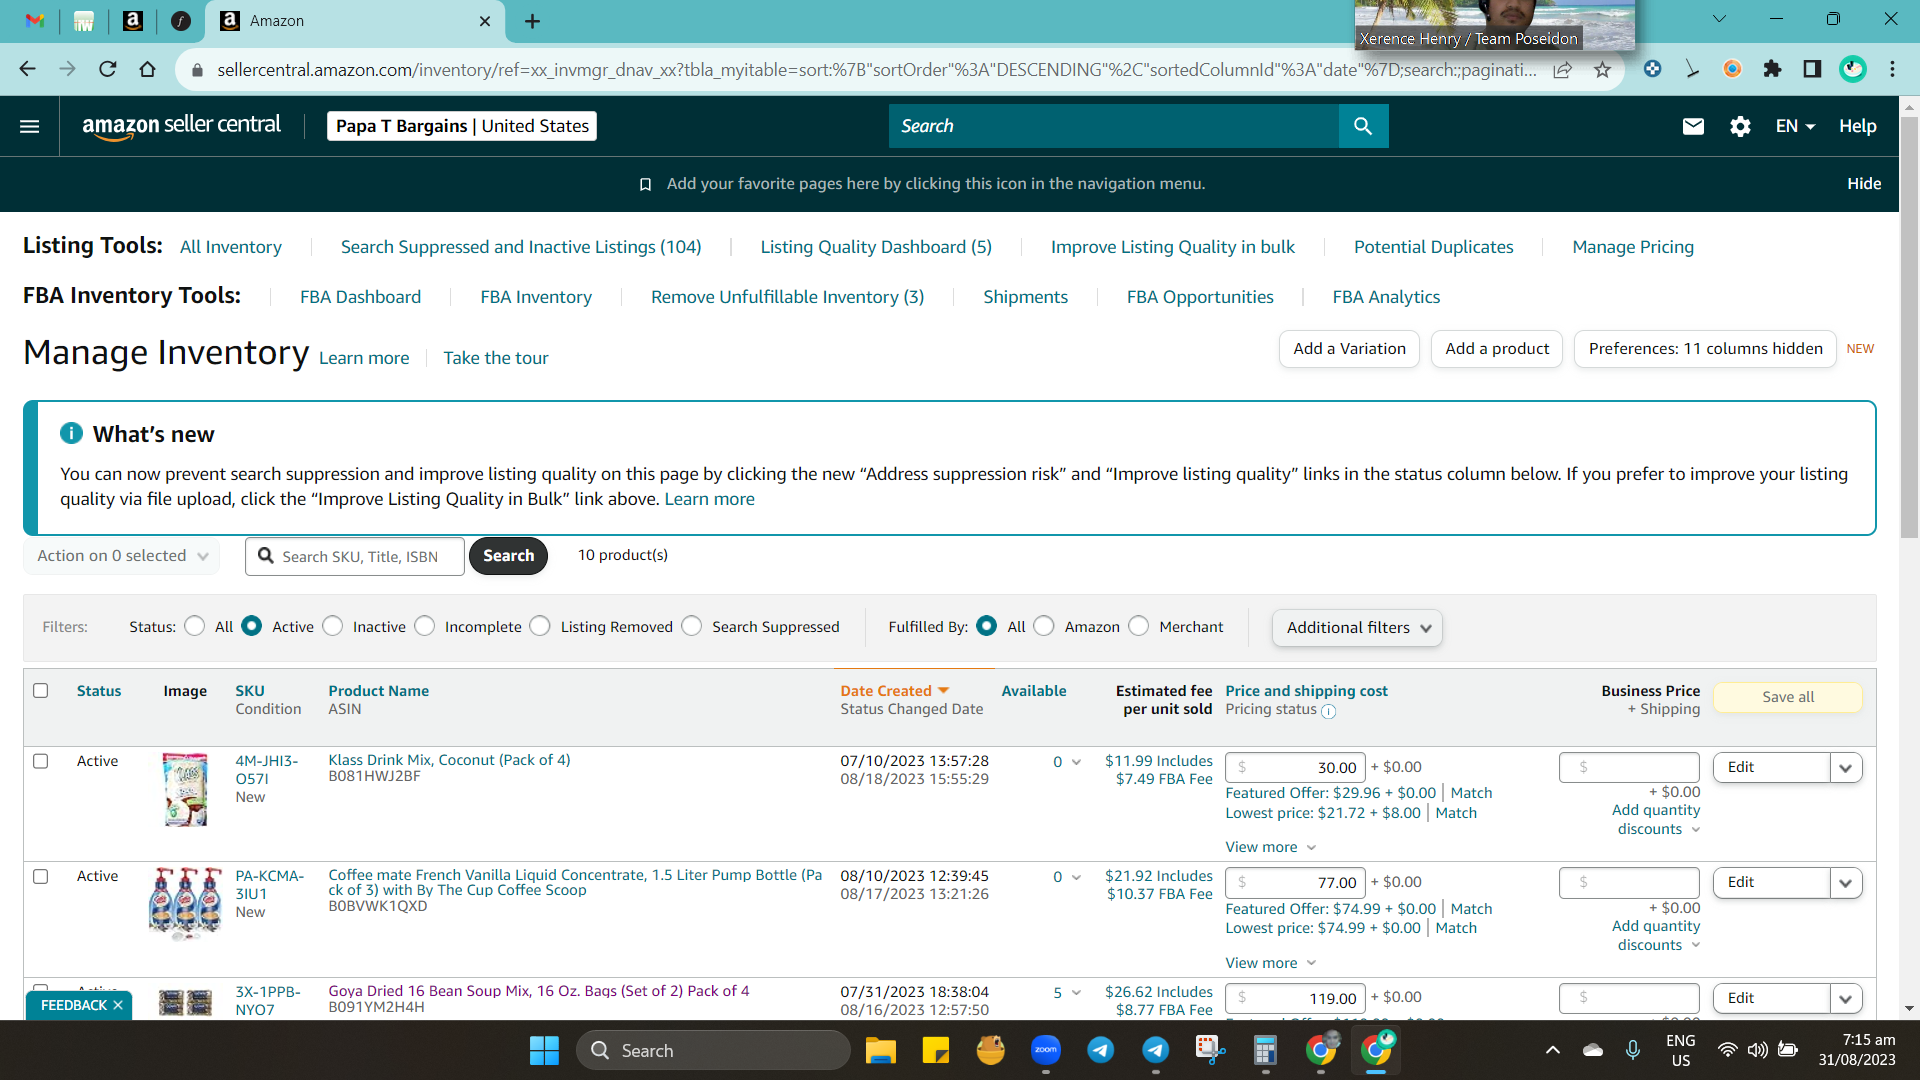Click the Coffee mate product thumbnail
Image resolution: width=1920 pixels, height=1080 pixels.
pos(186,903)
